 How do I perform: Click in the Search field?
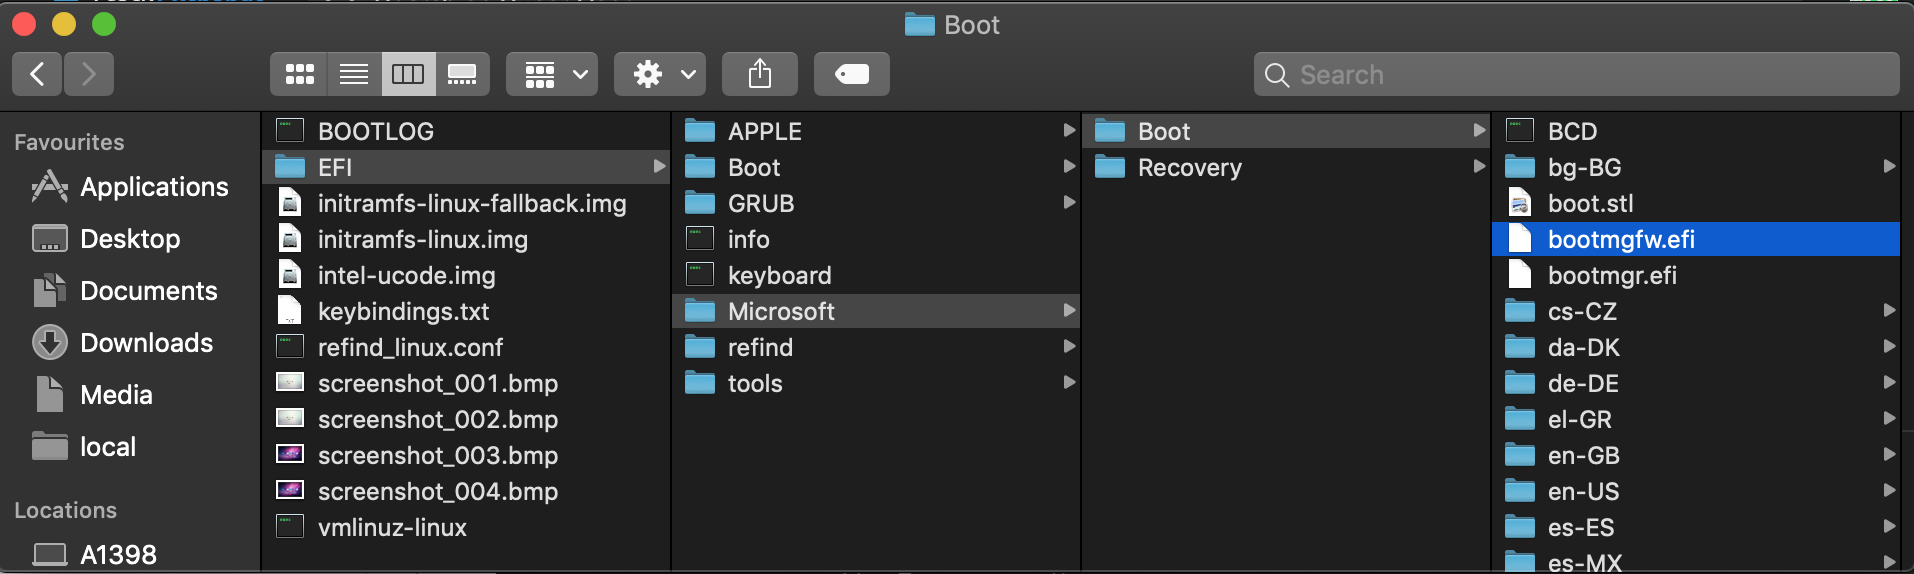coord(1576,75)
